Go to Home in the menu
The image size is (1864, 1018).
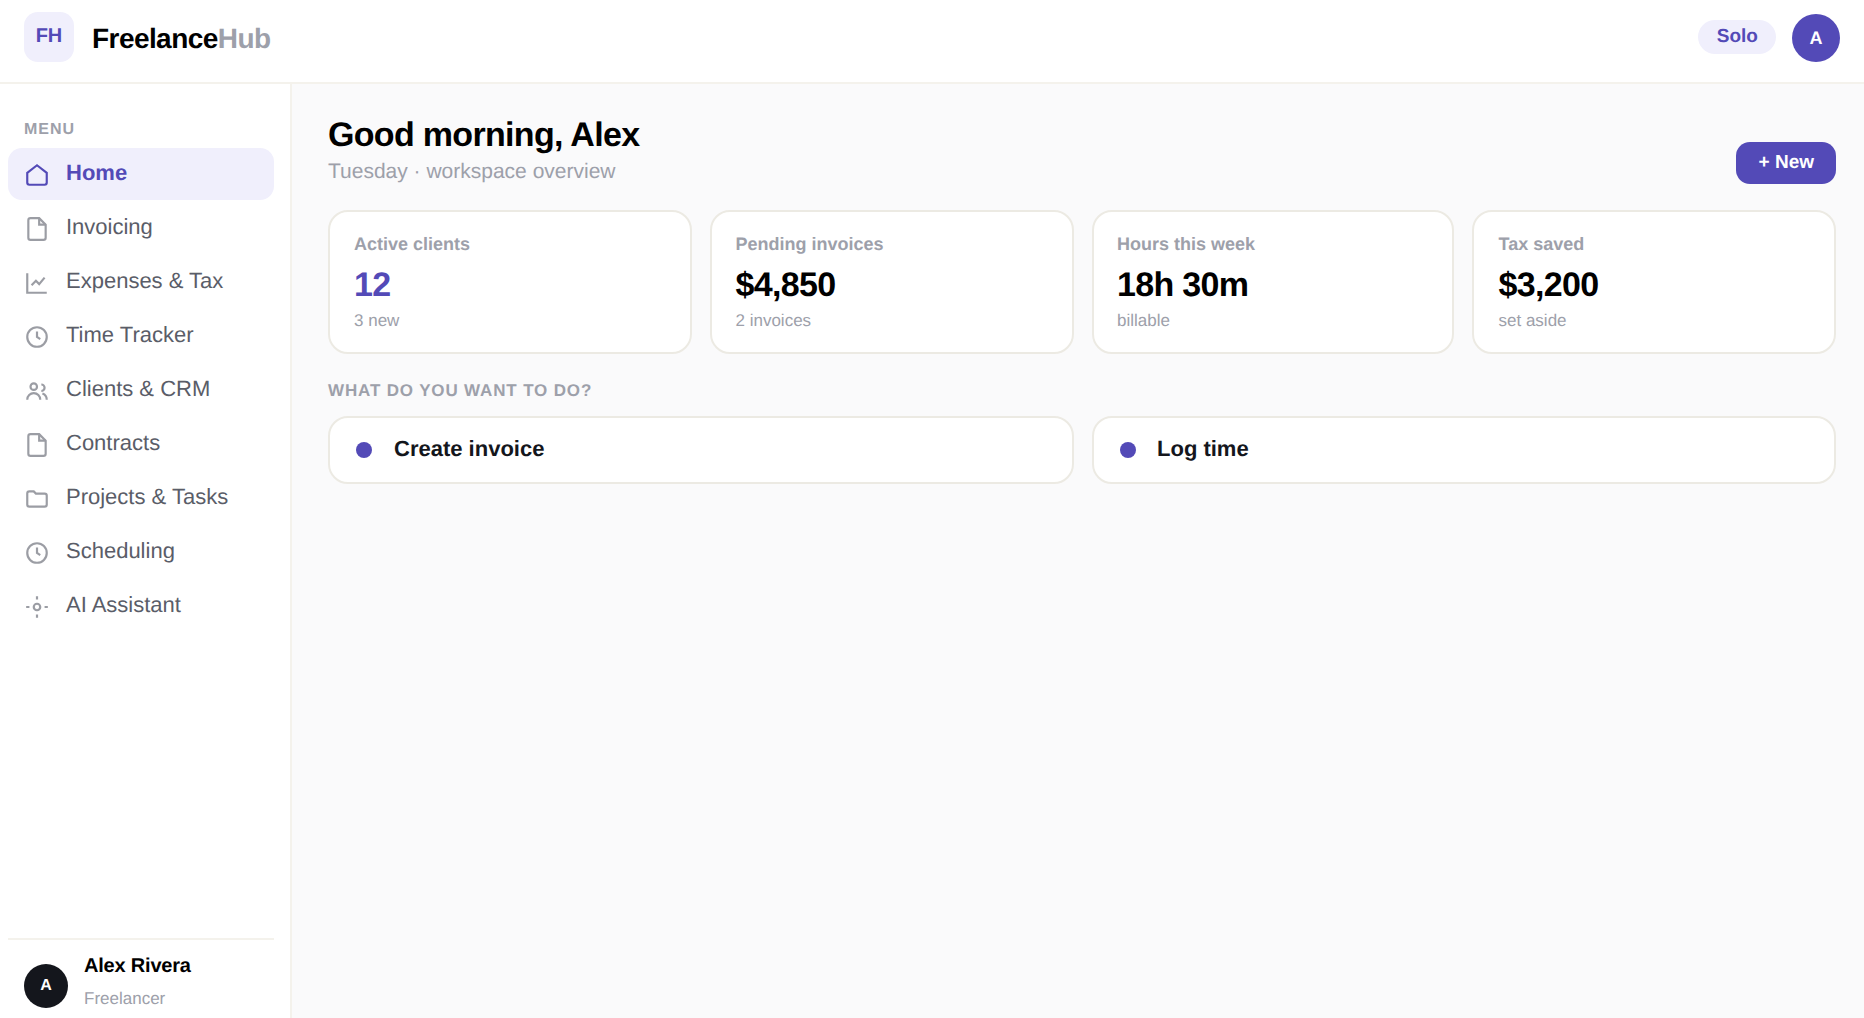[x=141, y=174]
